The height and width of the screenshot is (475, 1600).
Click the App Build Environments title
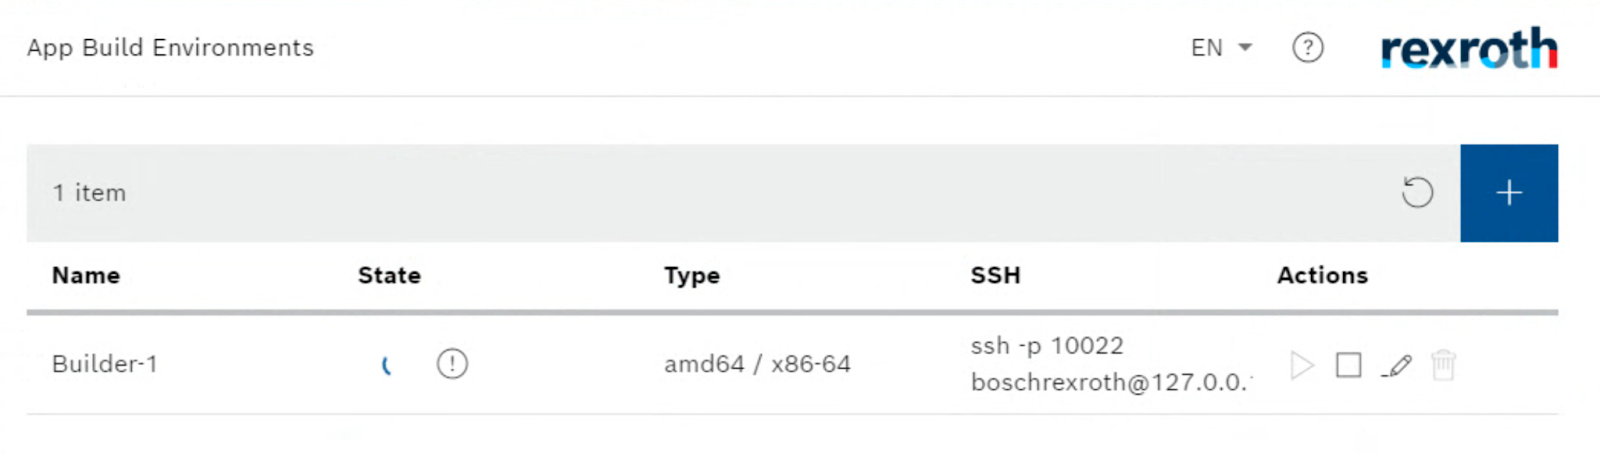point(170,47)
